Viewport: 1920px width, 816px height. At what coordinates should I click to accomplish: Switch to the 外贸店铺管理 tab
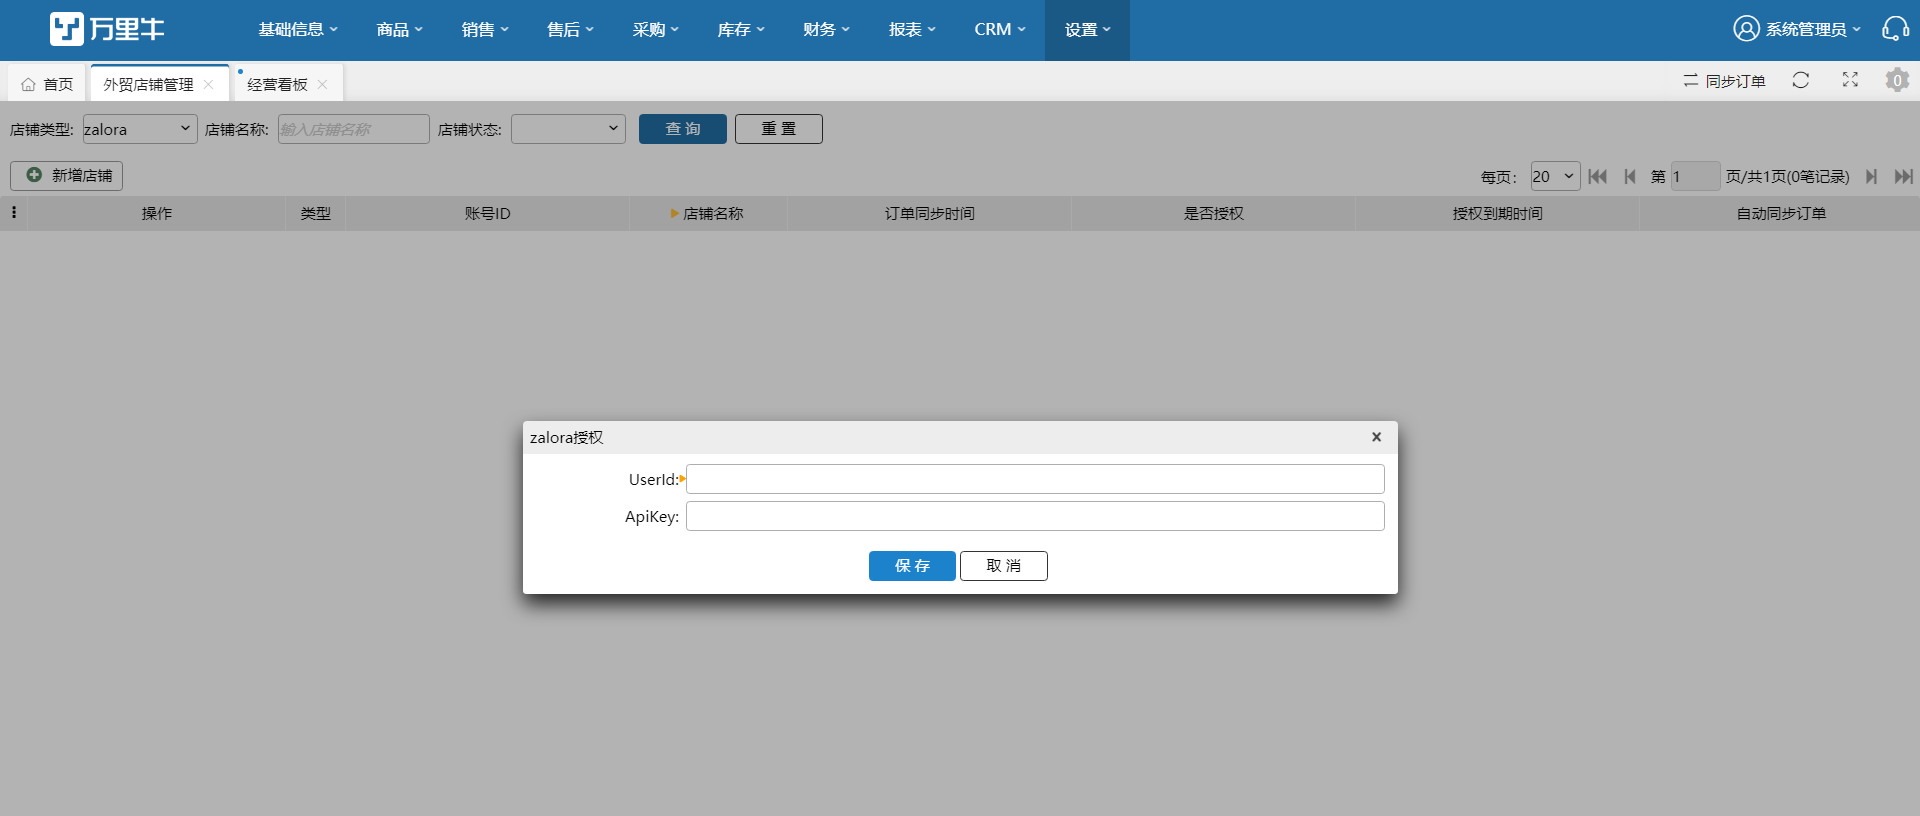pyautogui.click(x=148, y=85)
